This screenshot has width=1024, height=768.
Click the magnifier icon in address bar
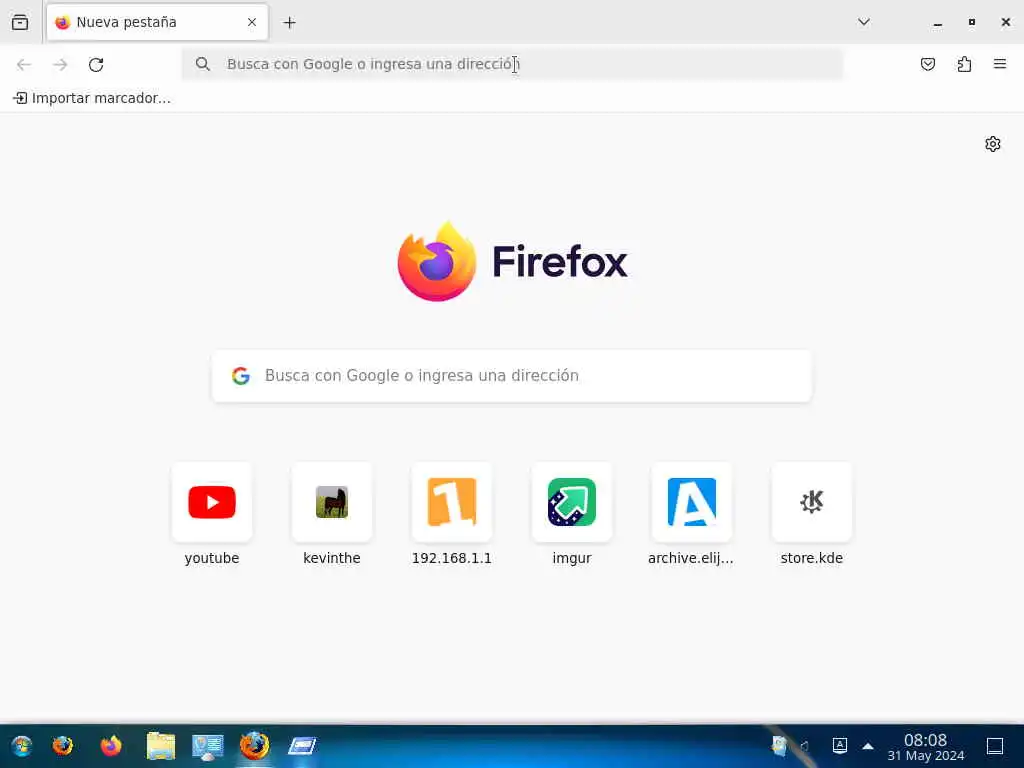pyautogui.click(x=203, y=64)
